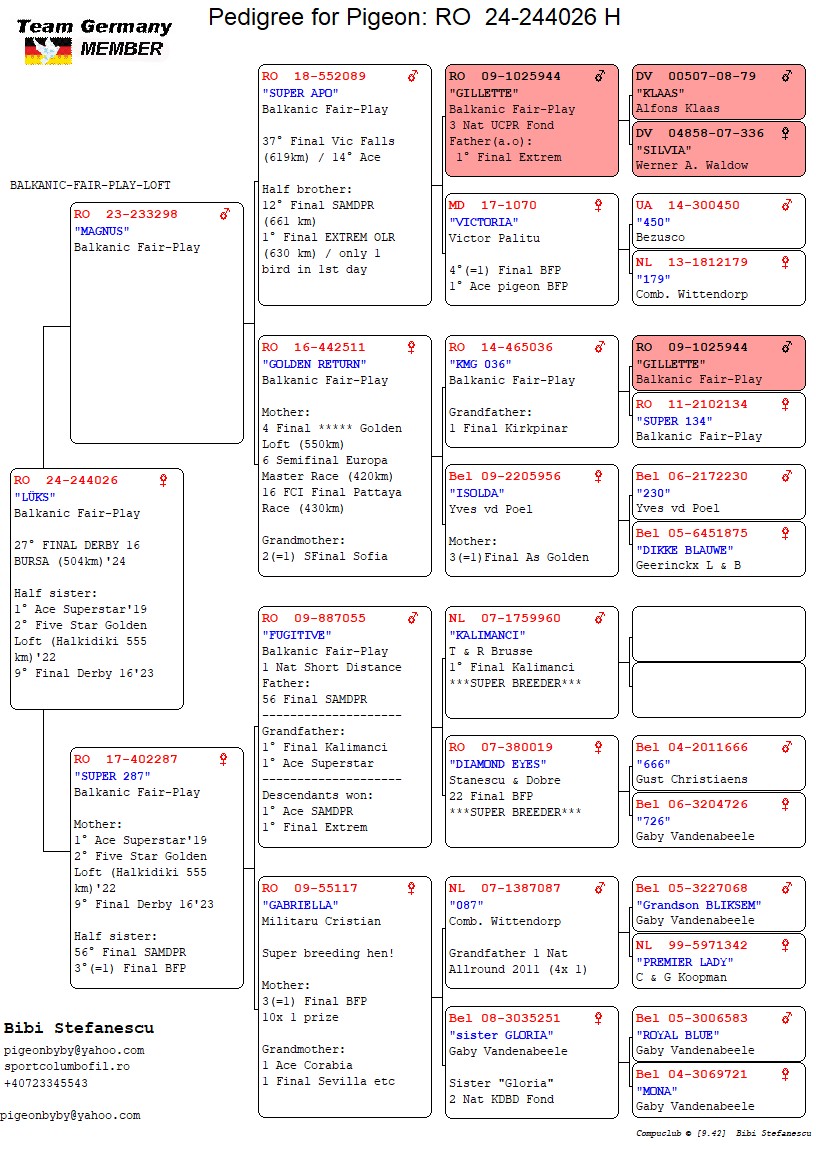The height and width of the screenshot is (1172, 816).
Task: Click ring number RO 09-55117
Action: click(309, 888)
